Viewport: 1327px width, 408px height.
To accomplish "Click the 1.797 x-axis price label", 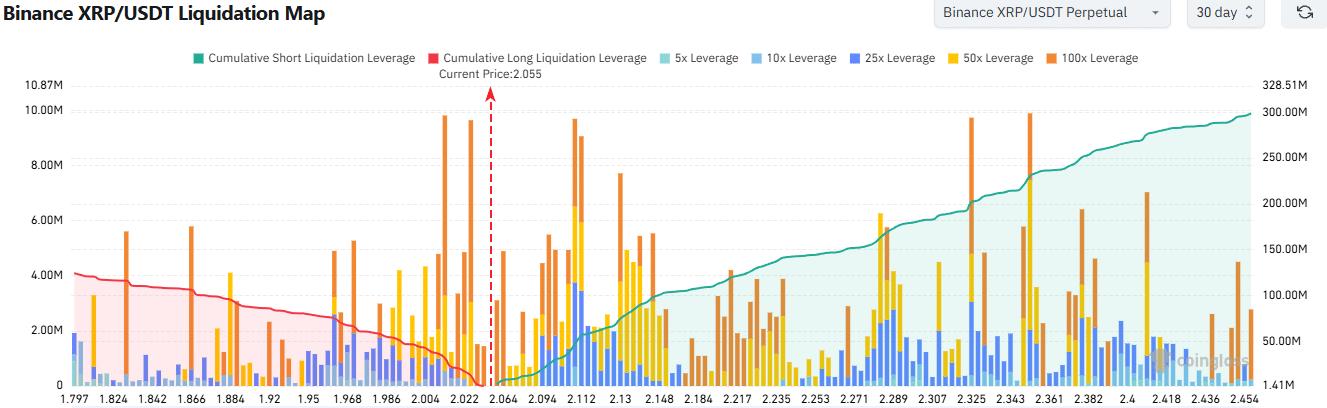I will [75, 399].
